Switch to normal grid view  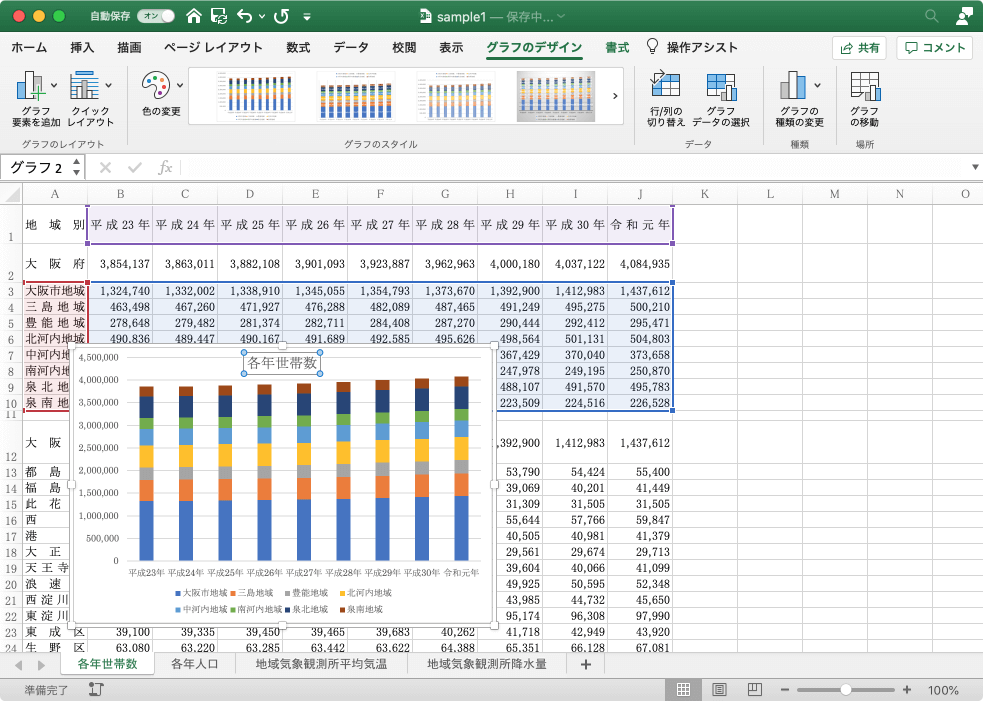(x=684, y=690)
